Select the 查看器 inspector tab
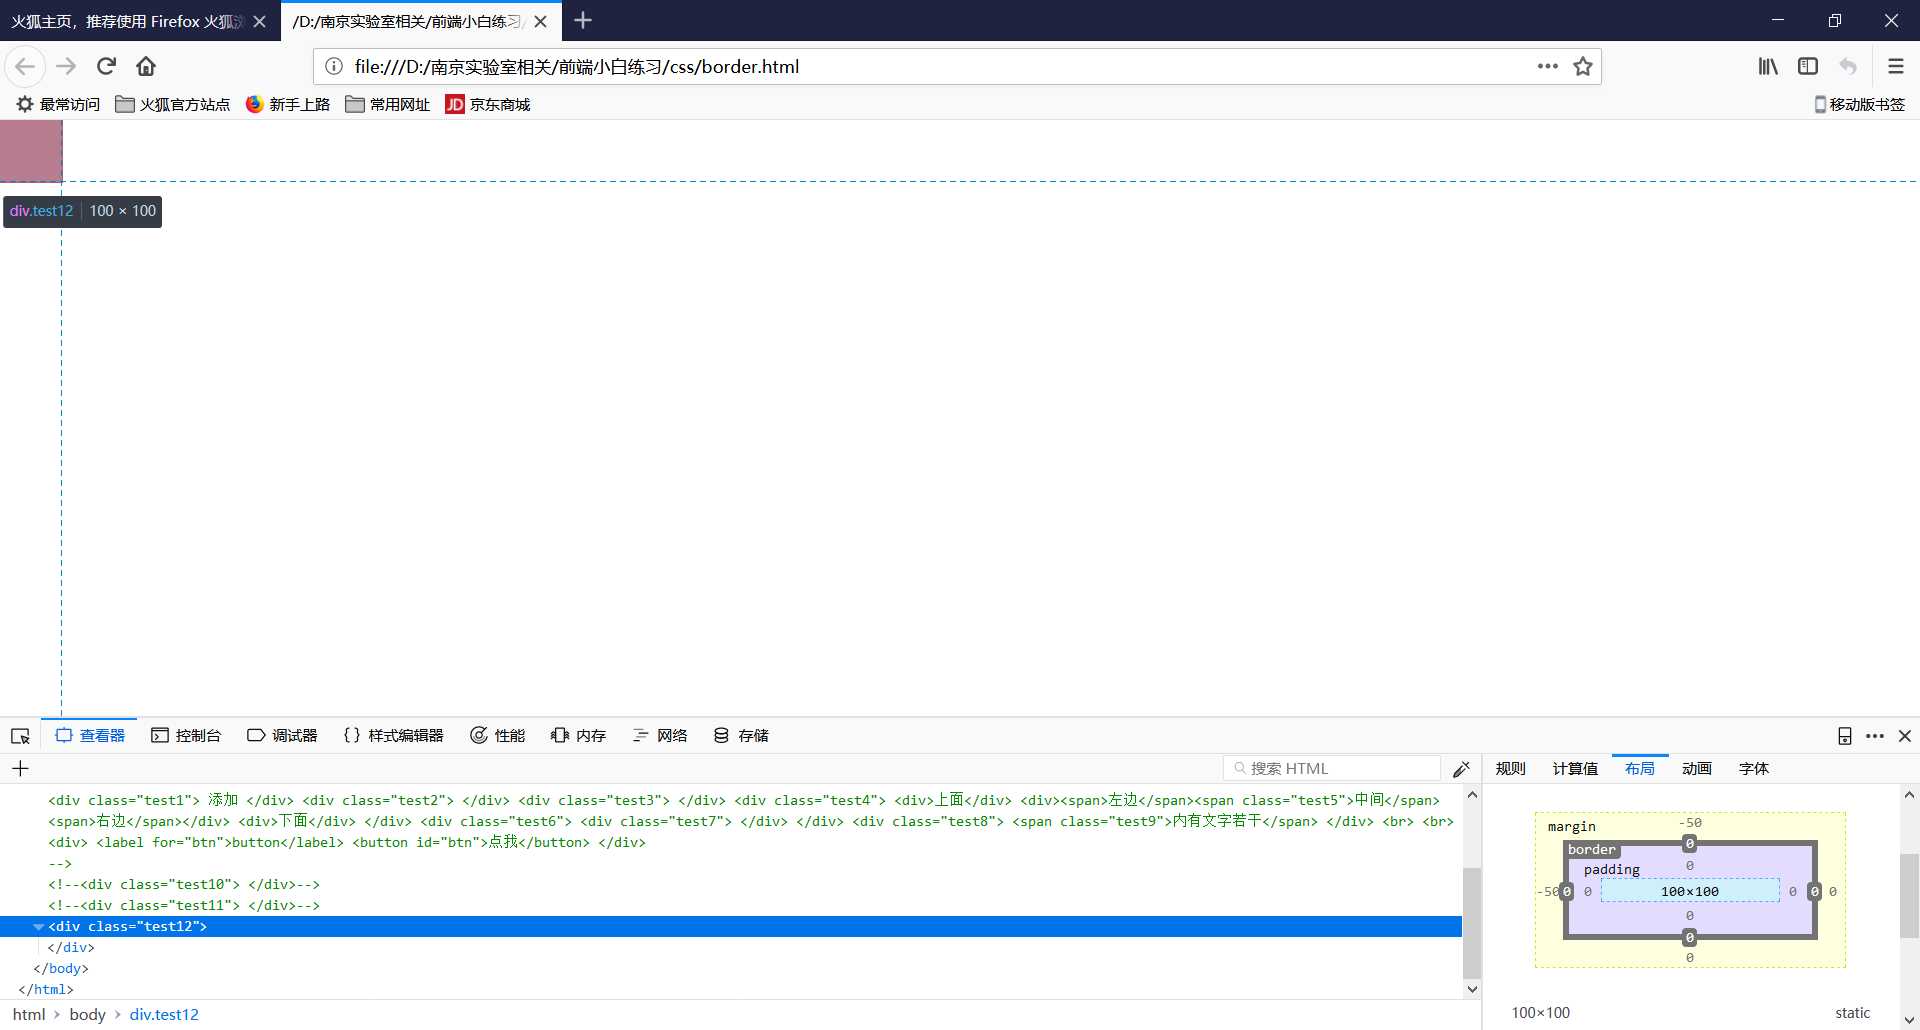Image resolution: width=1920 pixels, height=1030 pixels. (x=90, y=735)
